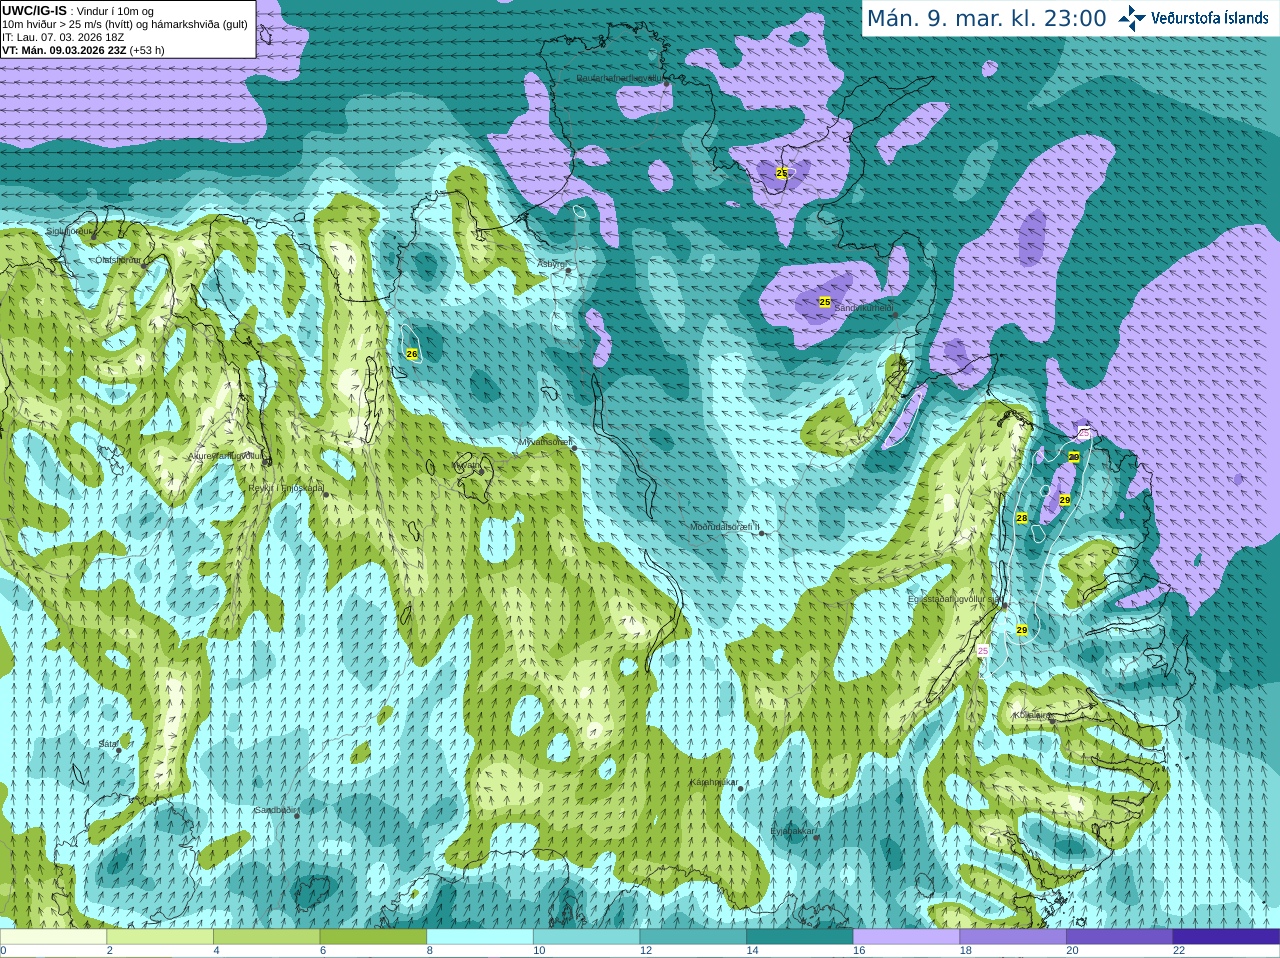
Task: Click the Ásbyrgi station label
Action: pos(551,264)
